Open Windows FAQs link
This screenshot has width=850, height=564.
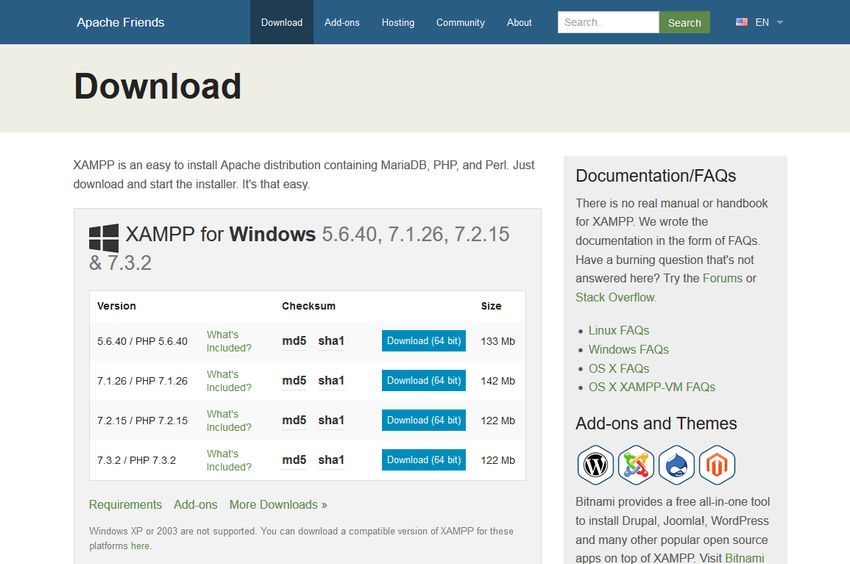[629, 349]
